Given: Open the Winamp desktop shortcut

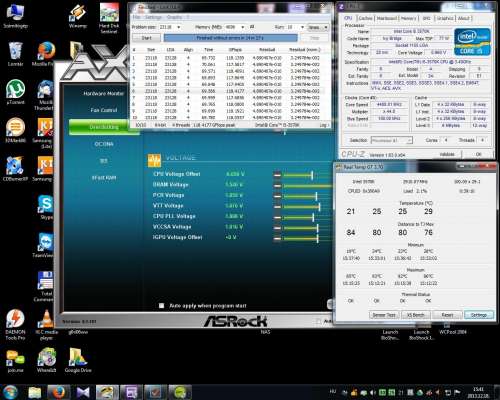Looking at the screenshot, I should click(77, 16).
